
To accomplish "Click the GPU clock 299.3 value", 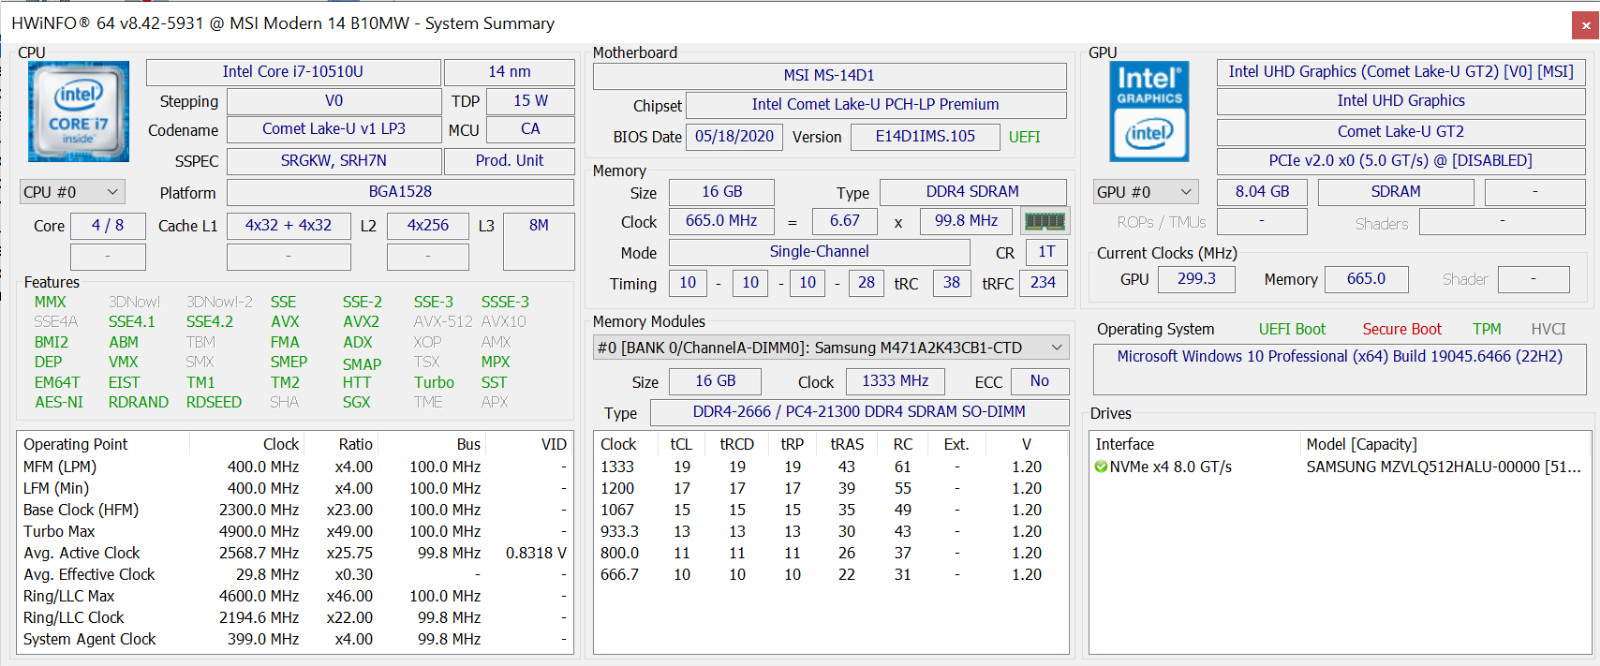I will click(x=1196, y=279).
